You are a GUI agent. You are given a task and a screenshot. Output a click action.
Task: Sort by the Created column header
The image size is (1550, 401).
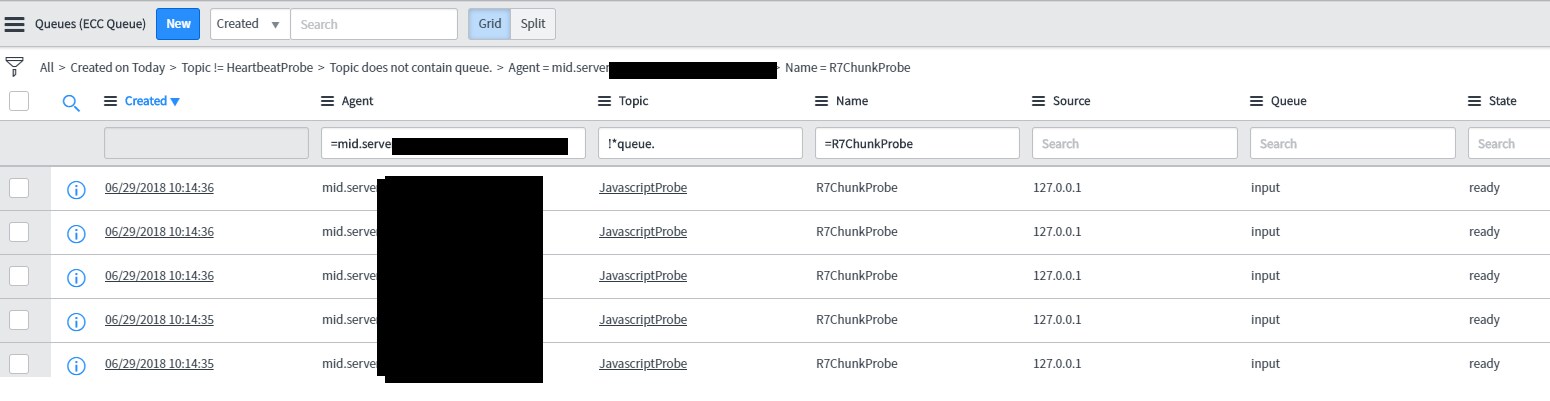pos(145,101)
